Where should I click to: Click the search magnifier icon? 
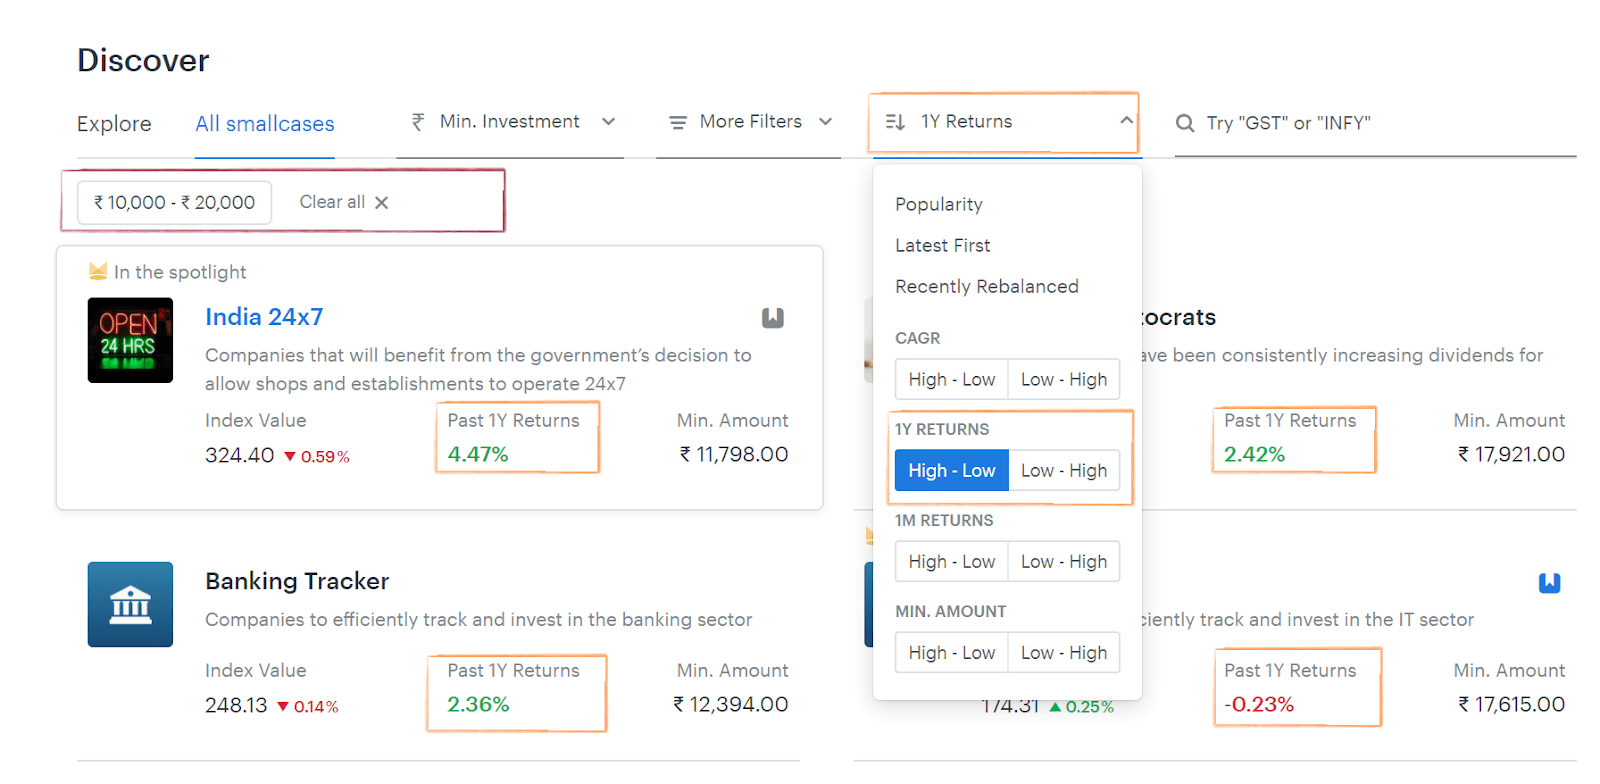coord(1185,123)
